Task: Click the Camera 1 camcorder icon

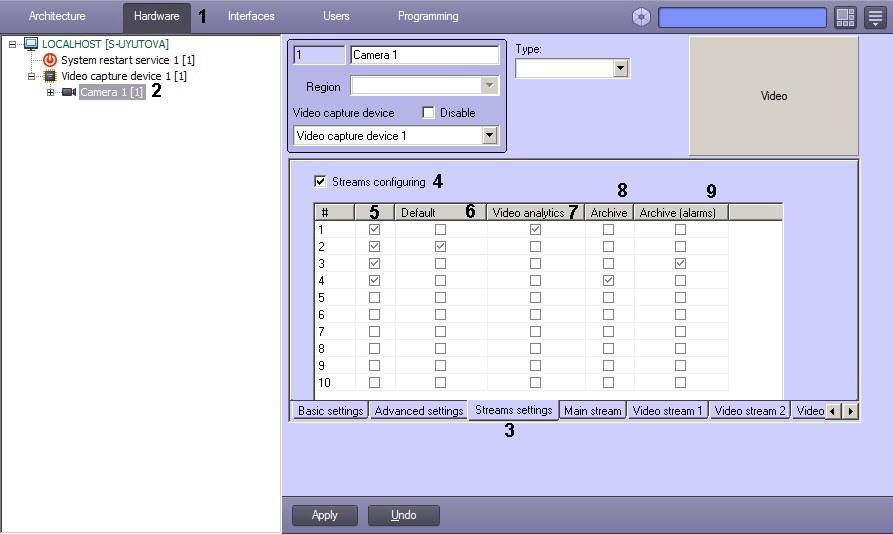Action: click(x=69, y=92)
